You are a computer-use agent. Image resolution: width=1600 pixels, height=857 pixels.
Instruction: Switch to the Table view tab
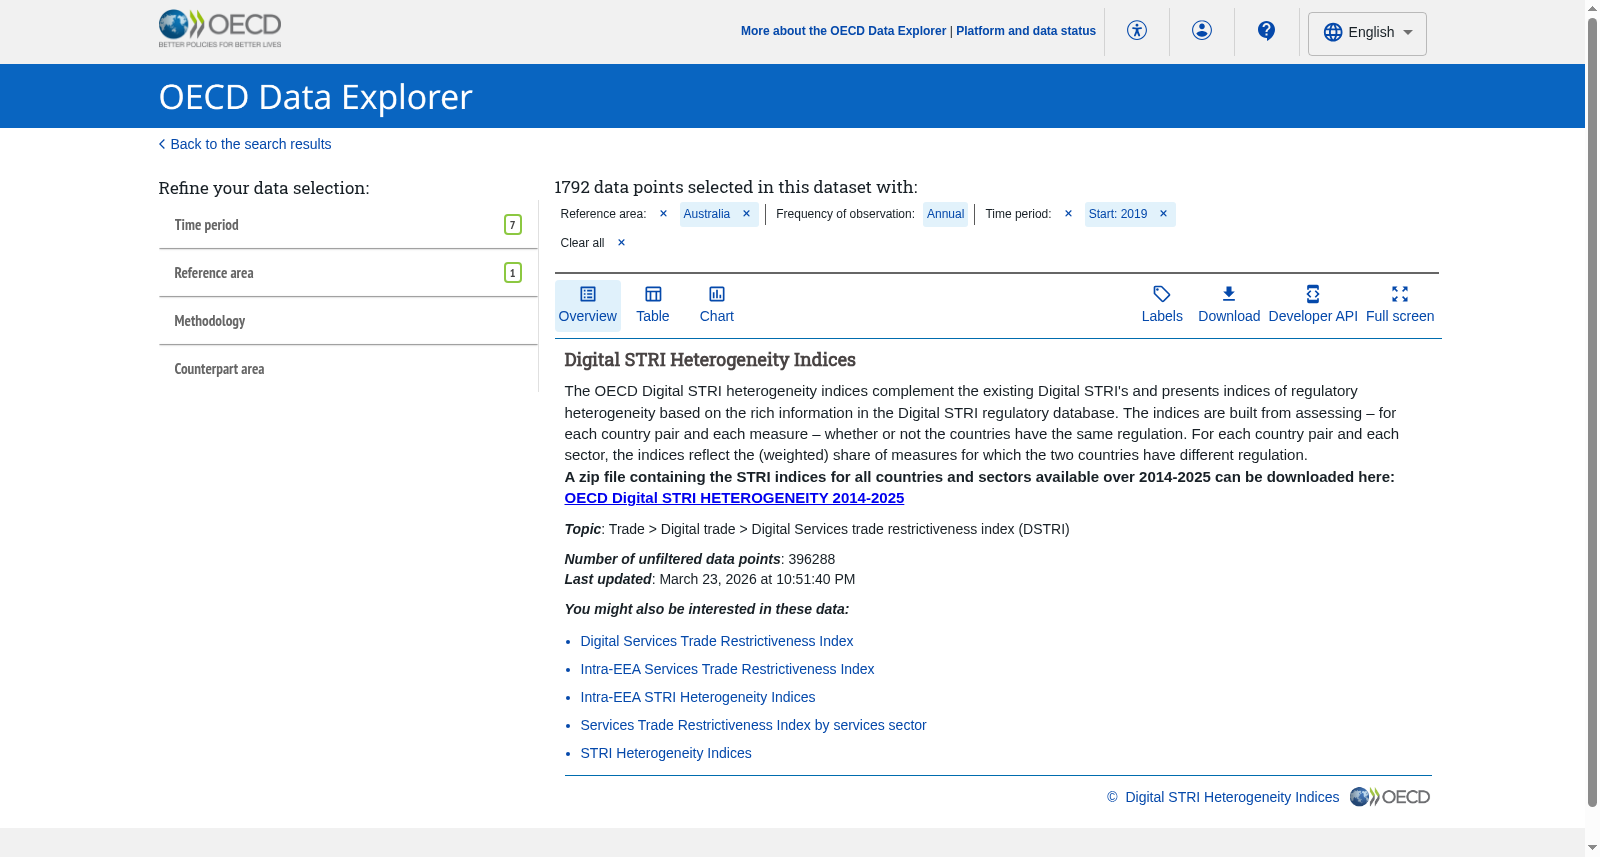click(653, 305)
